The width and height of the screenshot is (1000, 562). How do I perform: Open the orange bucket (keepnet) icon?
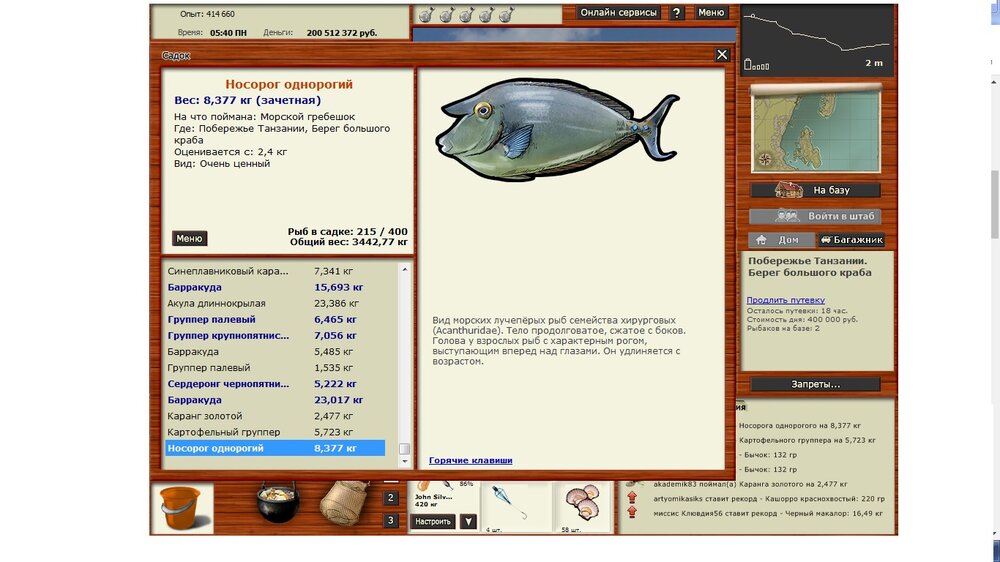(x=182, y=507)
